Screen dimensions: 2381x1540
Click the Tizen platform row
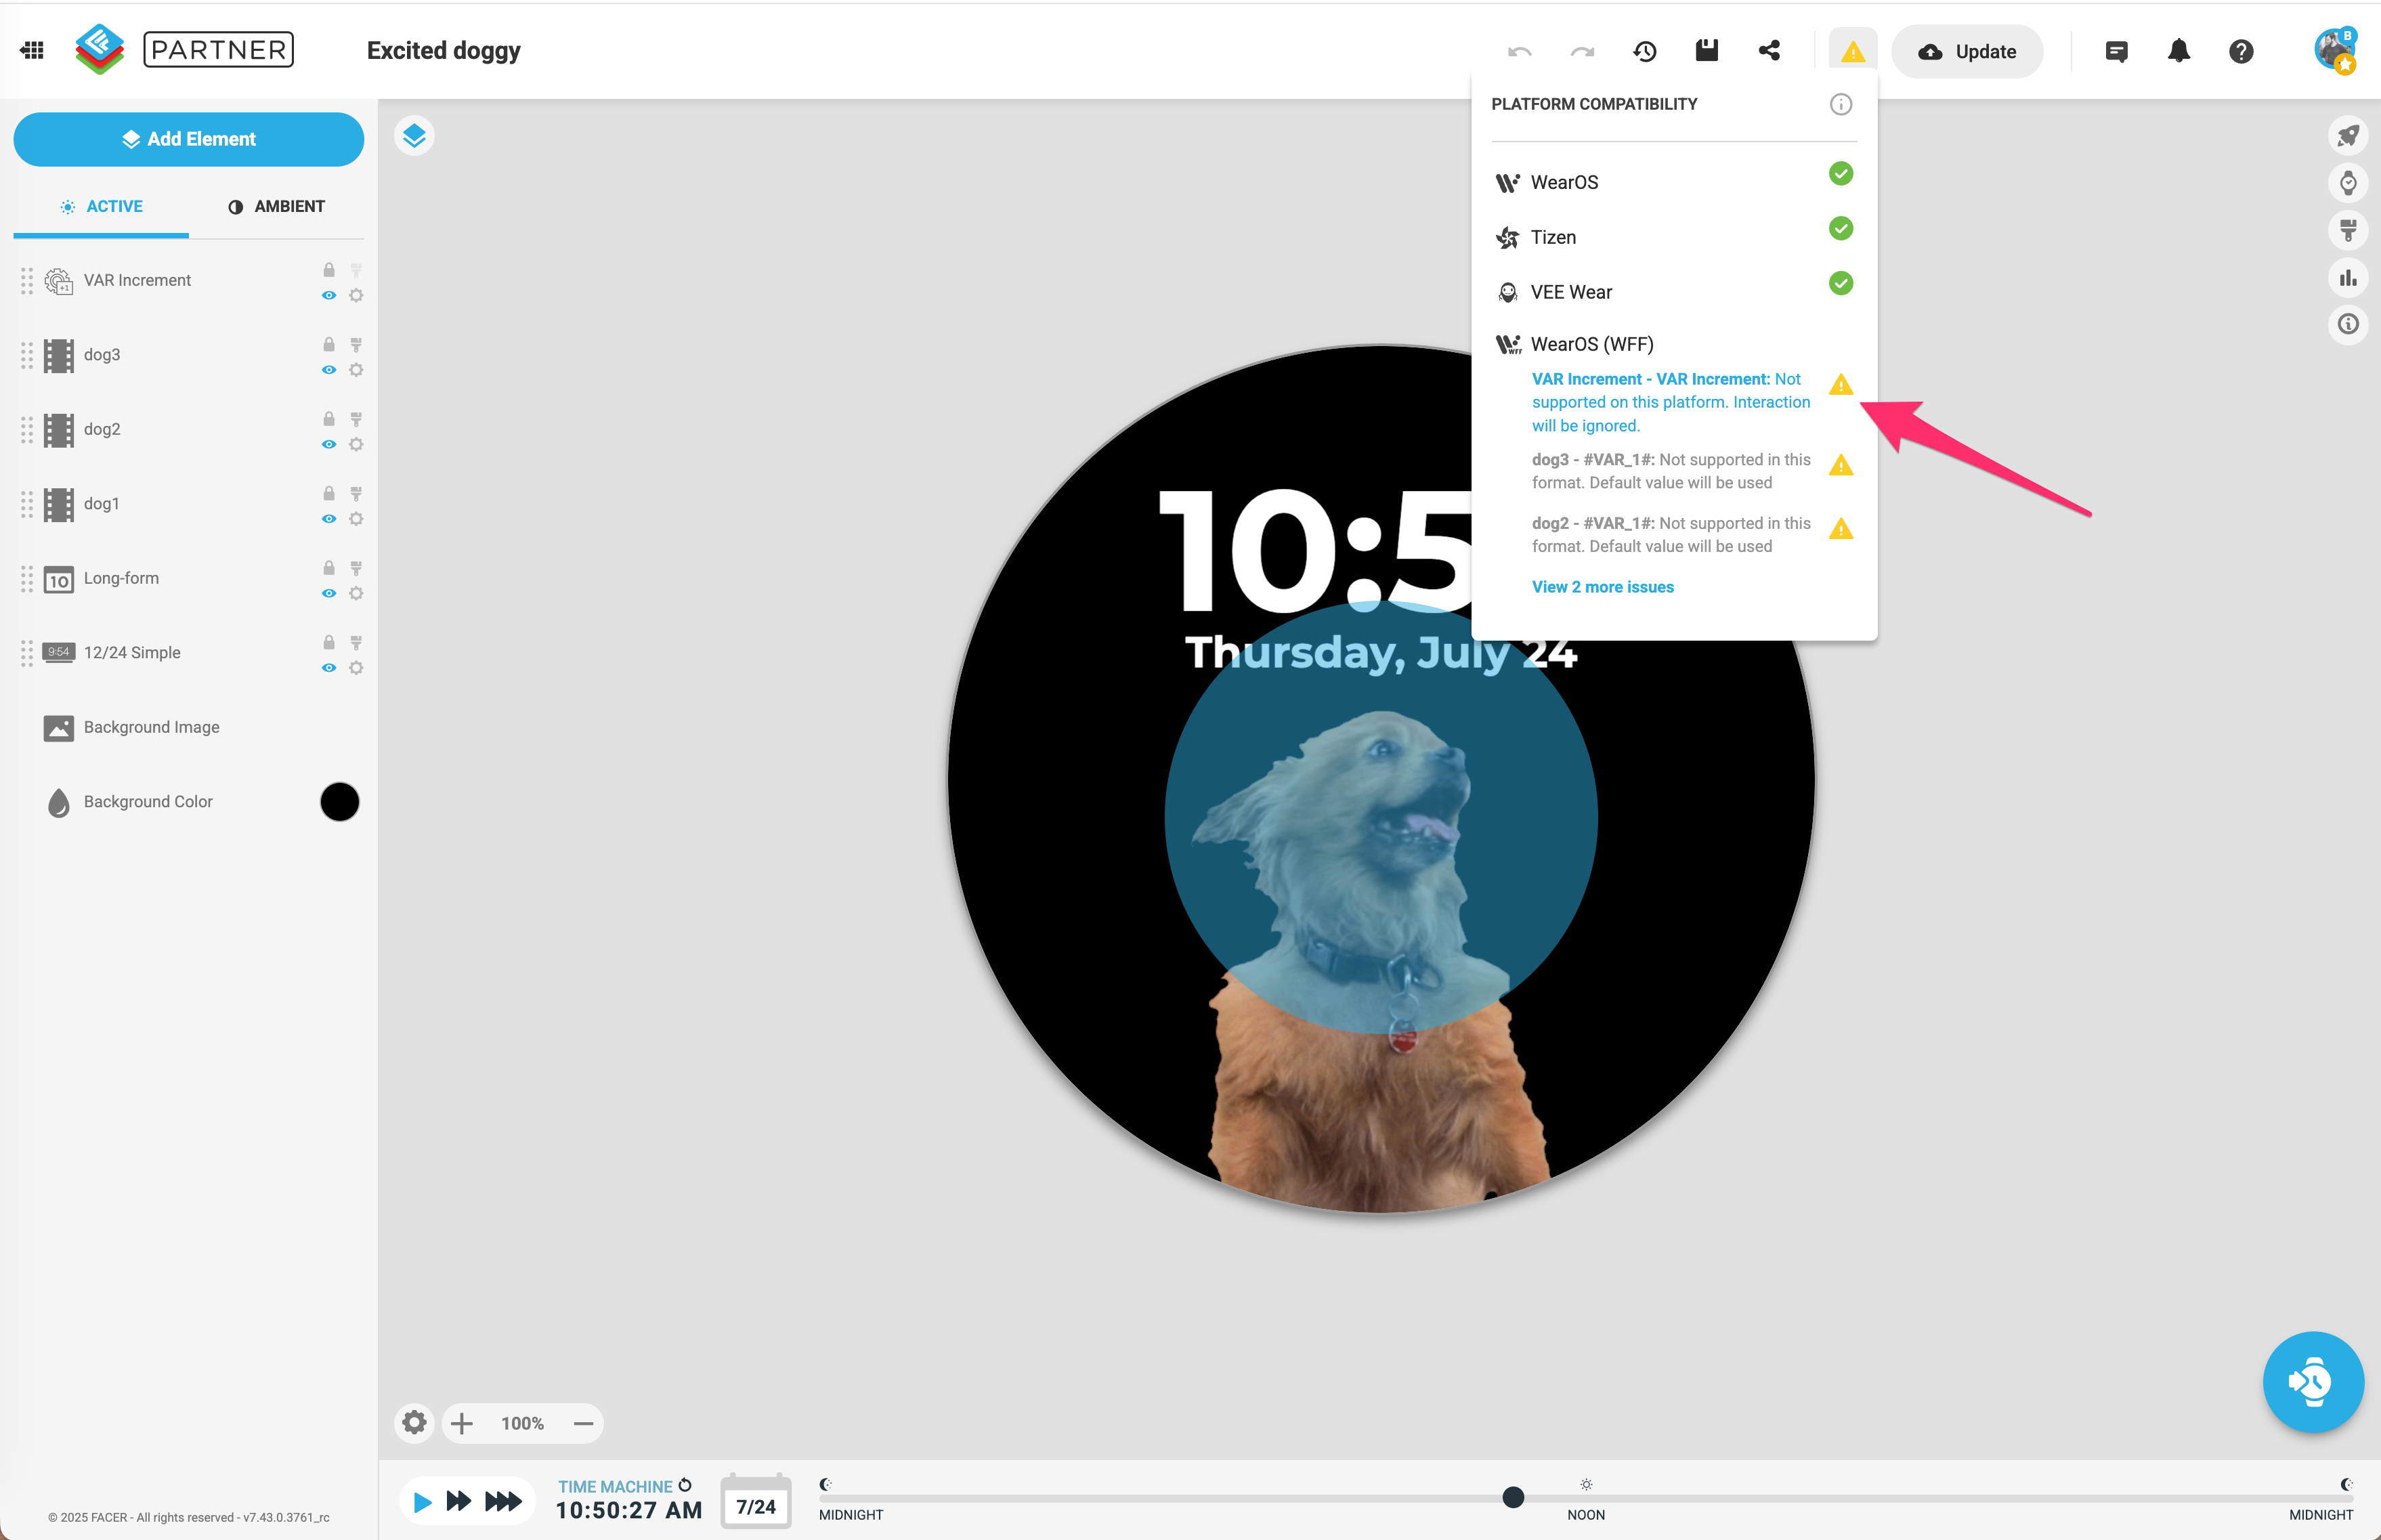[1674, 237]
